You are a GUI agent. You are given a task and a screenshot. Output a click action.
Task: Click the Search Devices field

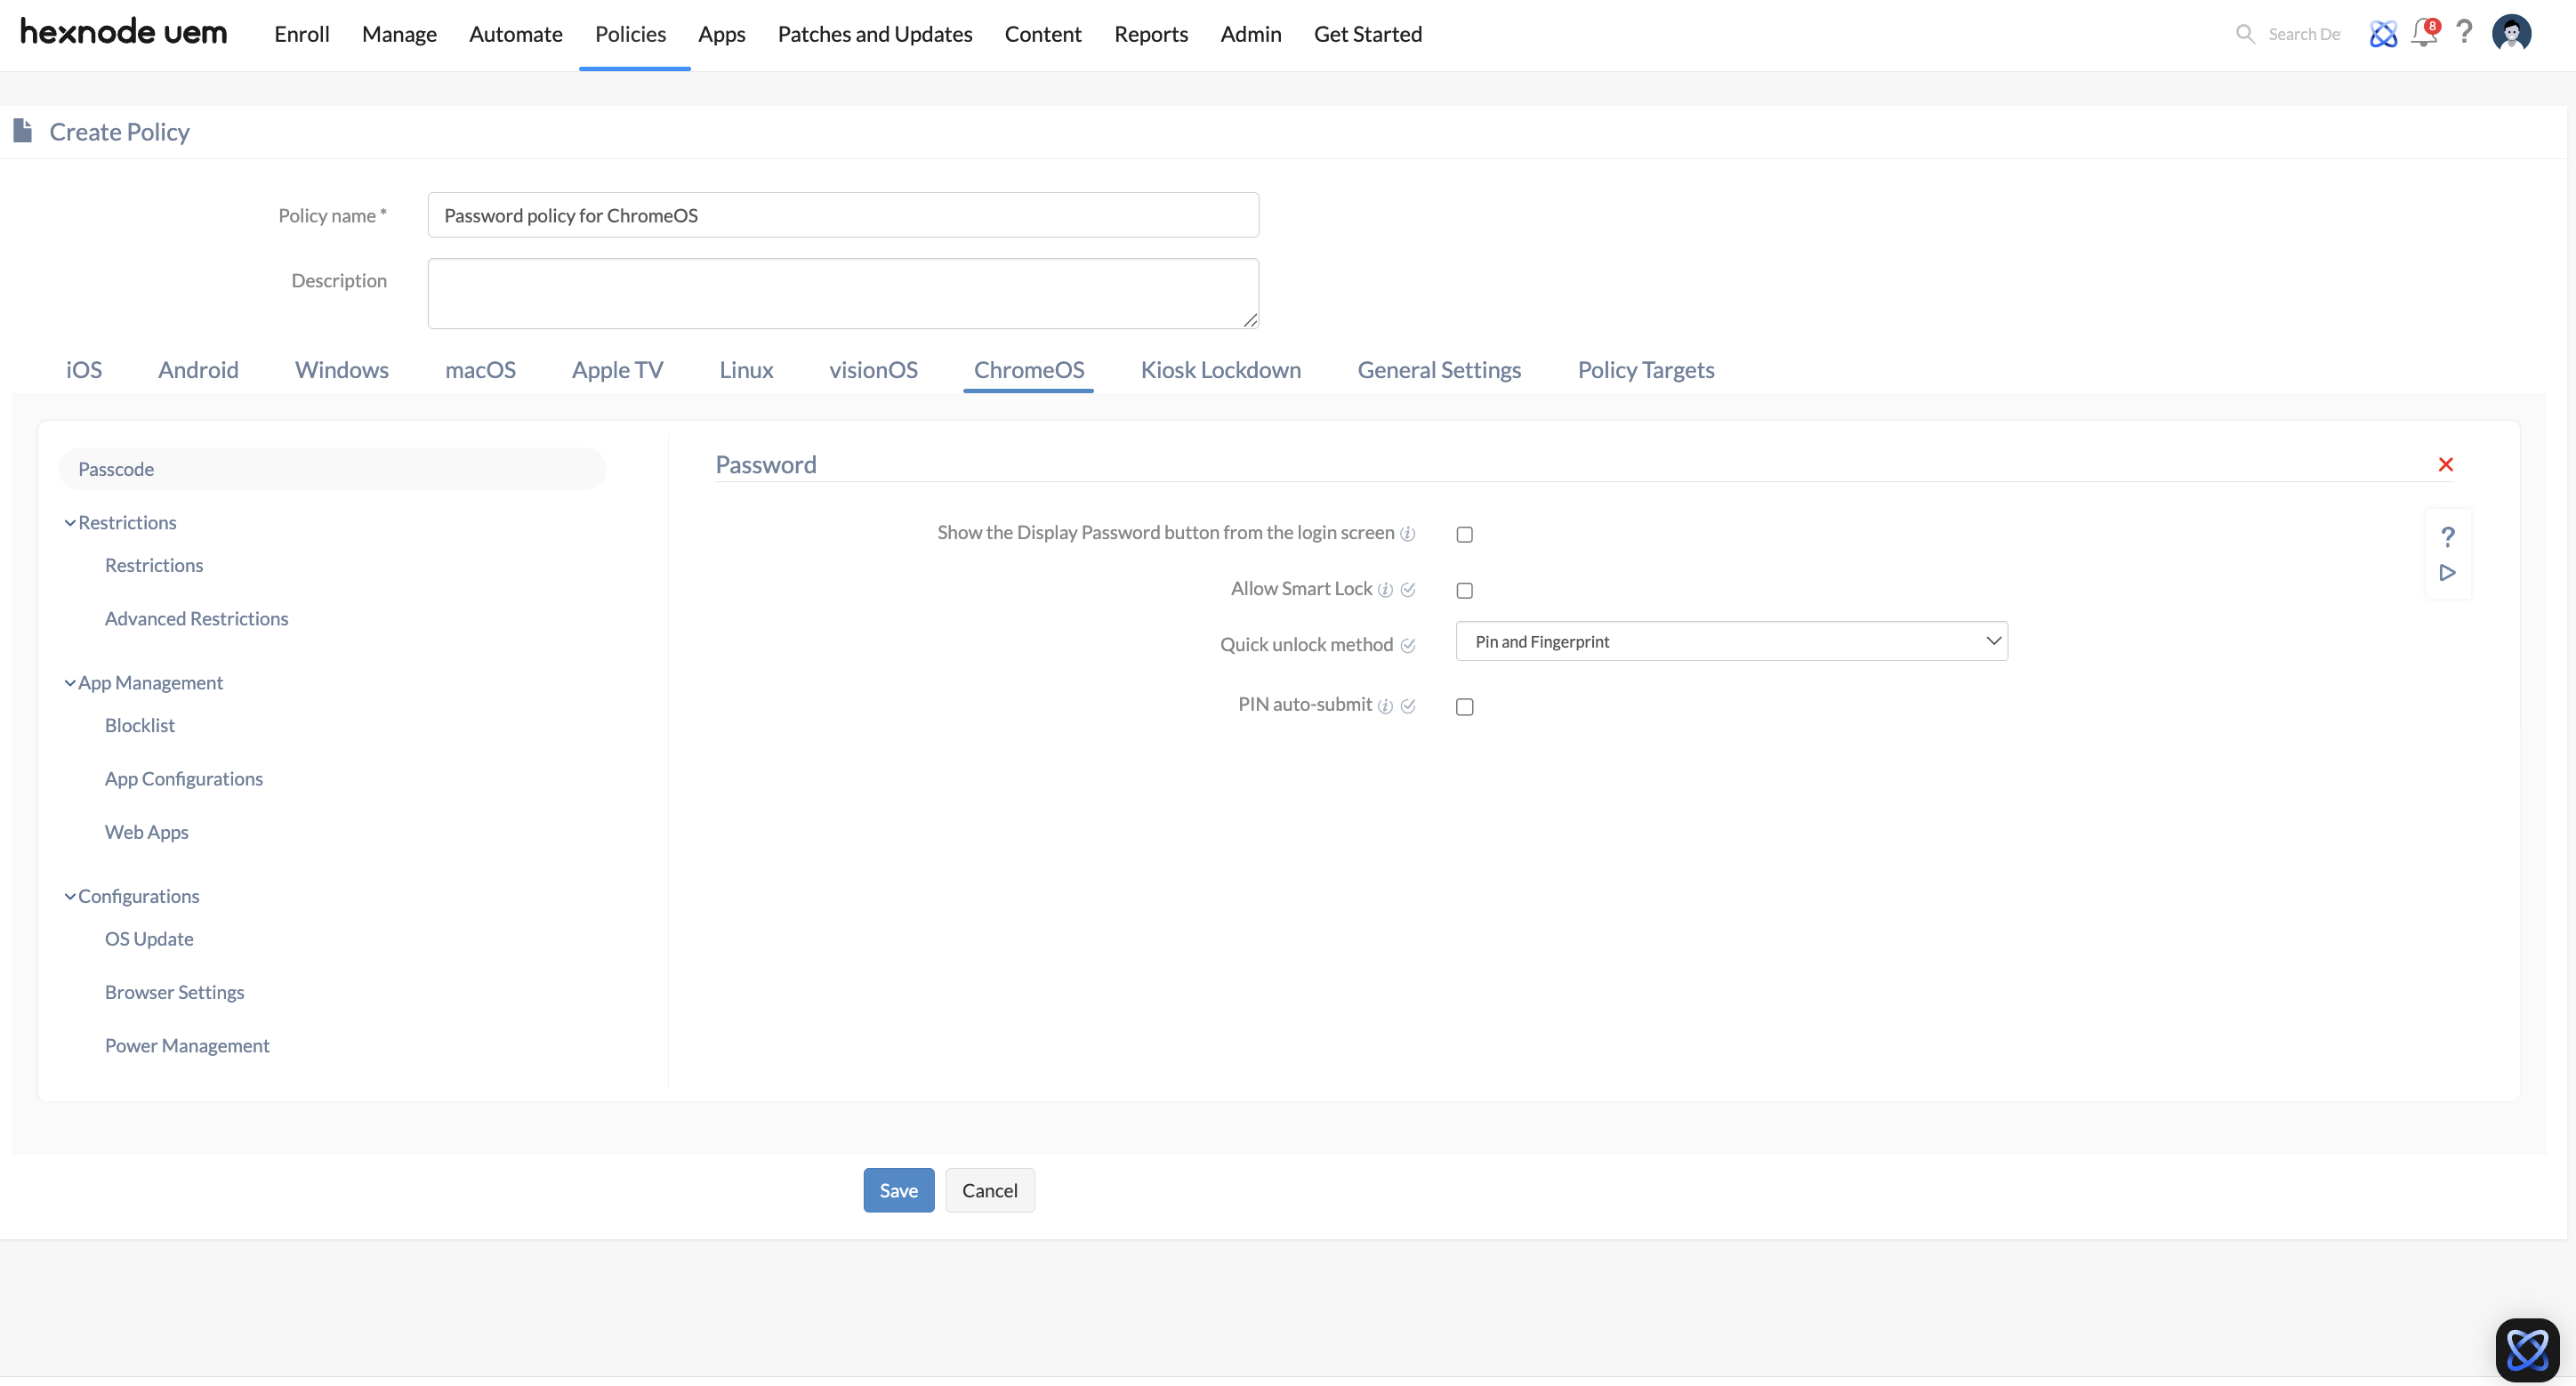2303,34
